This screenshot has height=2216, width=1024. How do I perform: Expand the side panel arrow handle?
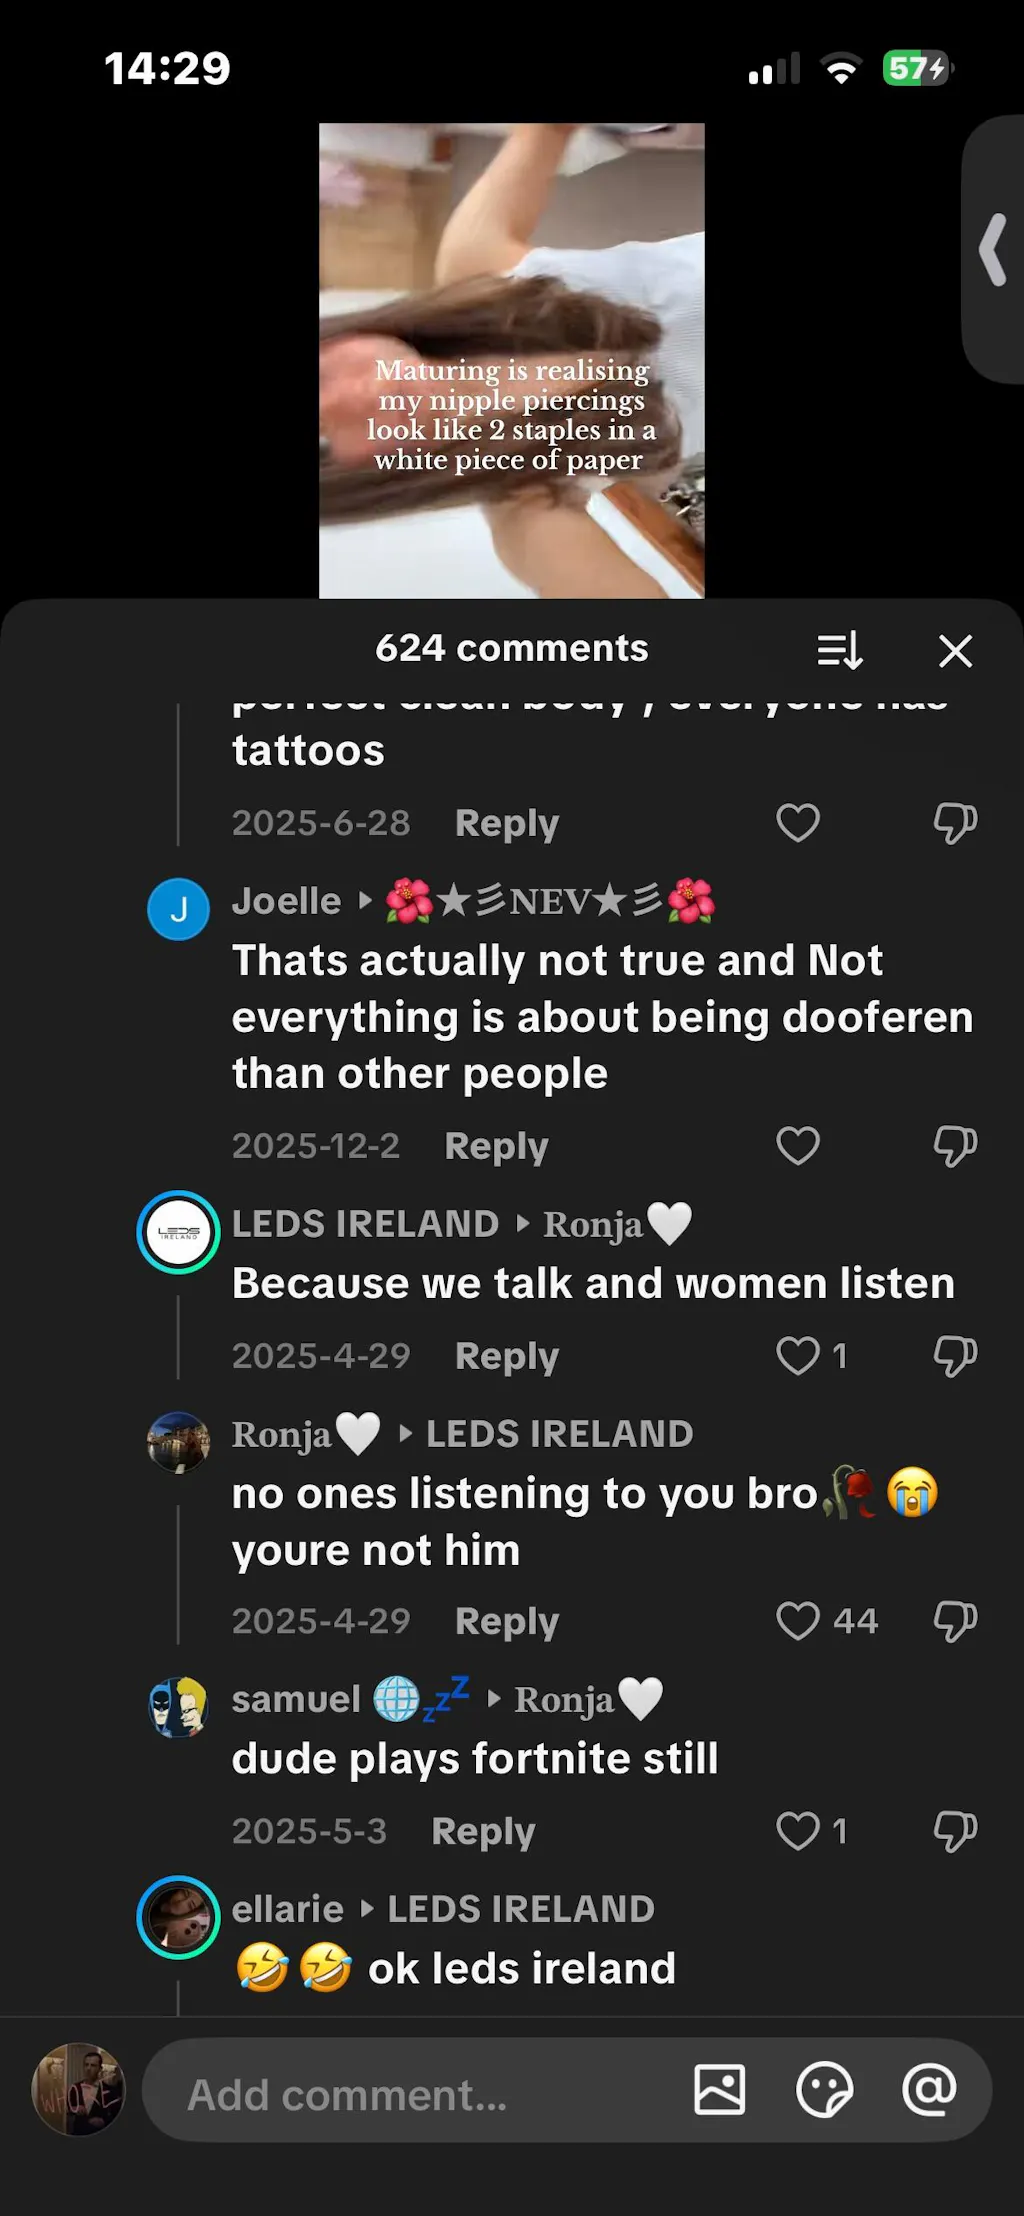(993, 249)
